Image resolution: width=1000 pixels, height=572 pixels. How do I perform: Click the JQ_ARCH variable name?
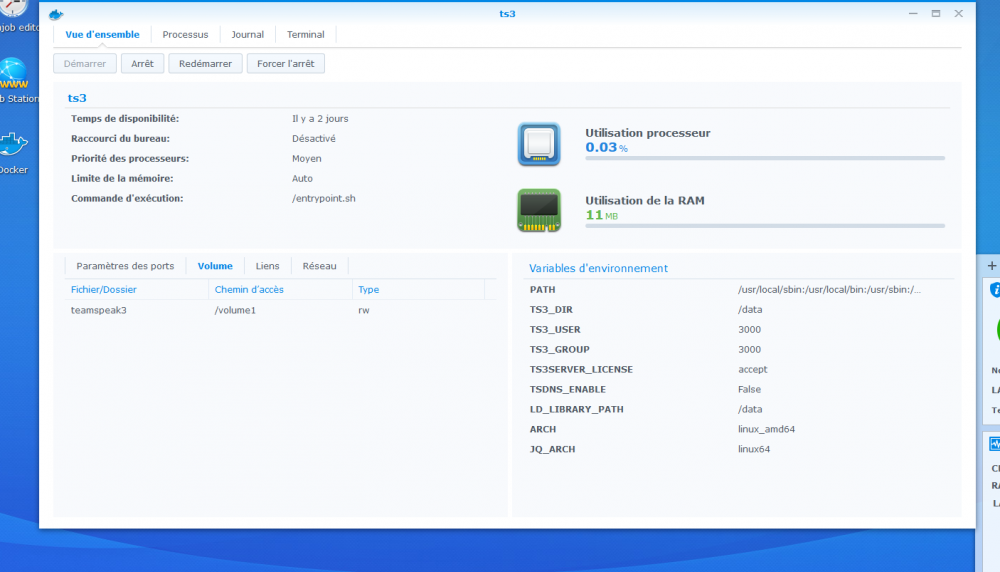point(552,449)
